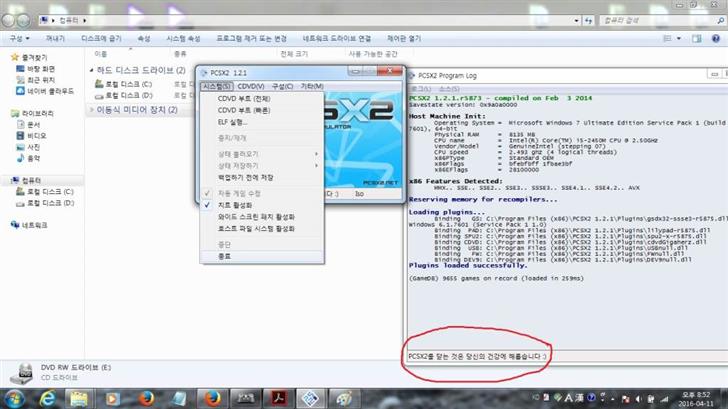Expand the 상태 저장하기 submenu

pos(262,165)
